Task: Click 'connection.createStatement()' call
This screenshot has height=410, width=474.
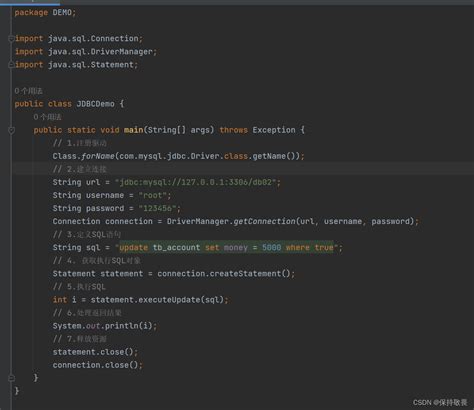Action: point(224,274)
